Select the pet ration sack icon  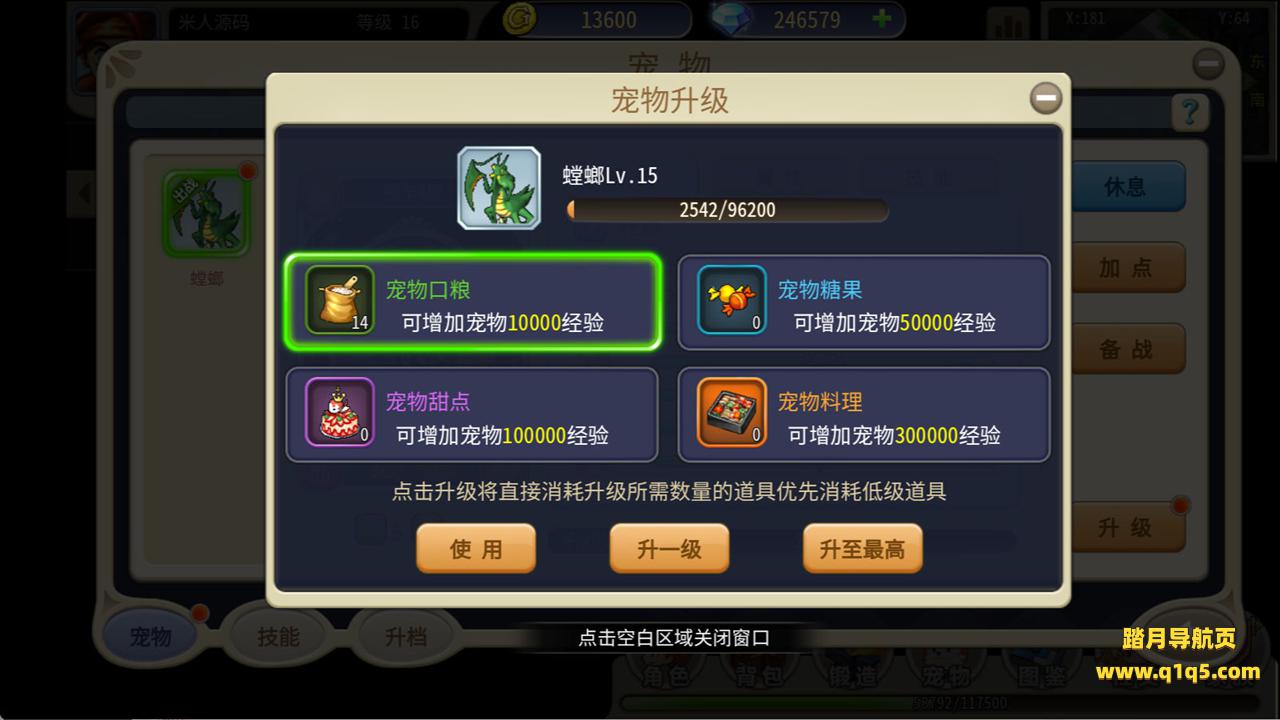[340, 300]
